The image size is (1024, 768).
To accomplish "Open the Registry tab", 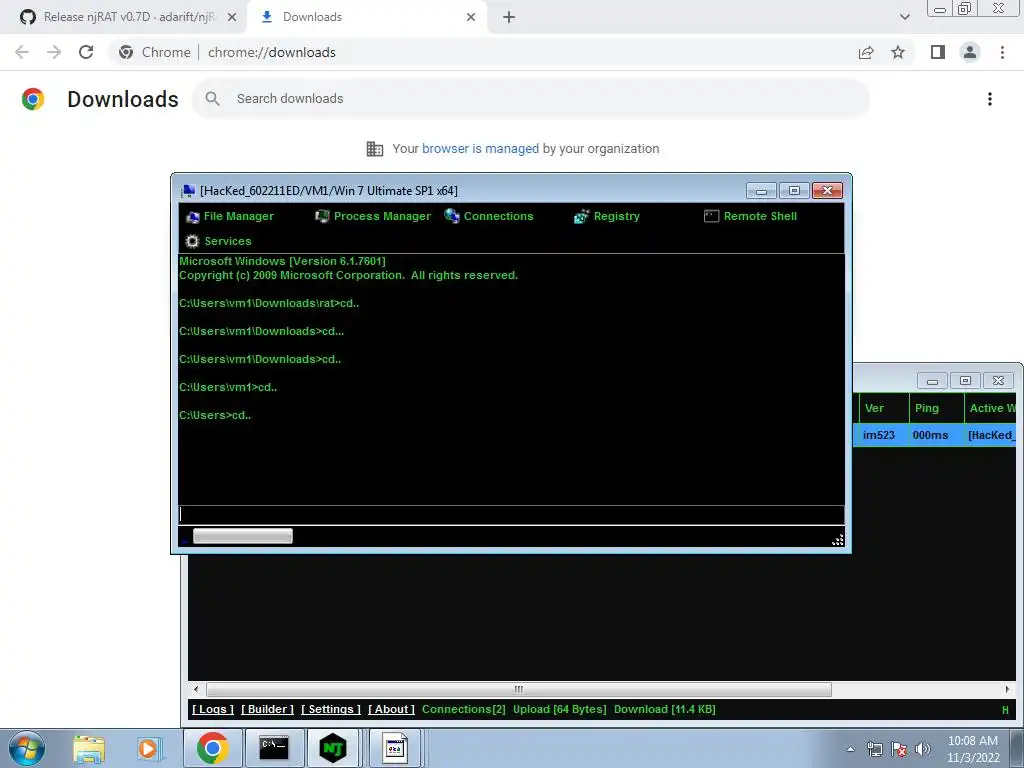I will coord(607,216).
